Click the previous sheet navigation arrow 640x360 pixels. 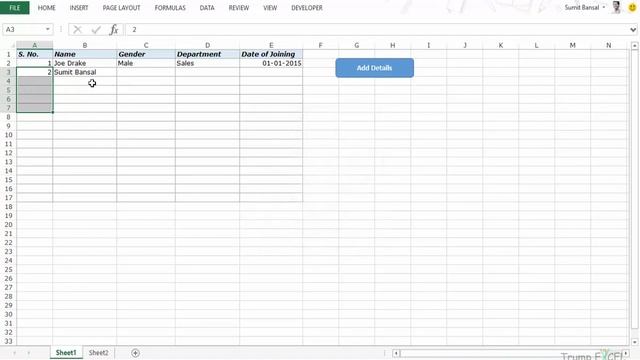point(15,353)
